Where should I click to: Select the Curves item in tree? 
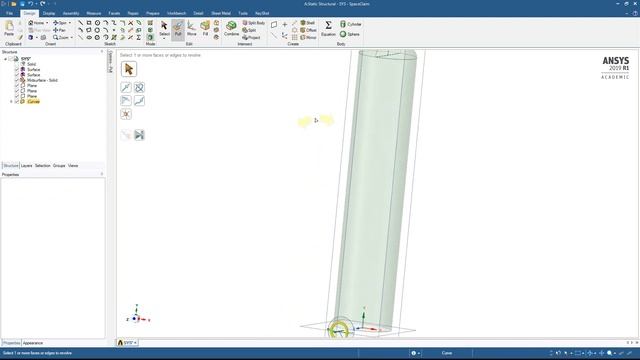click(x=33, y=102)
